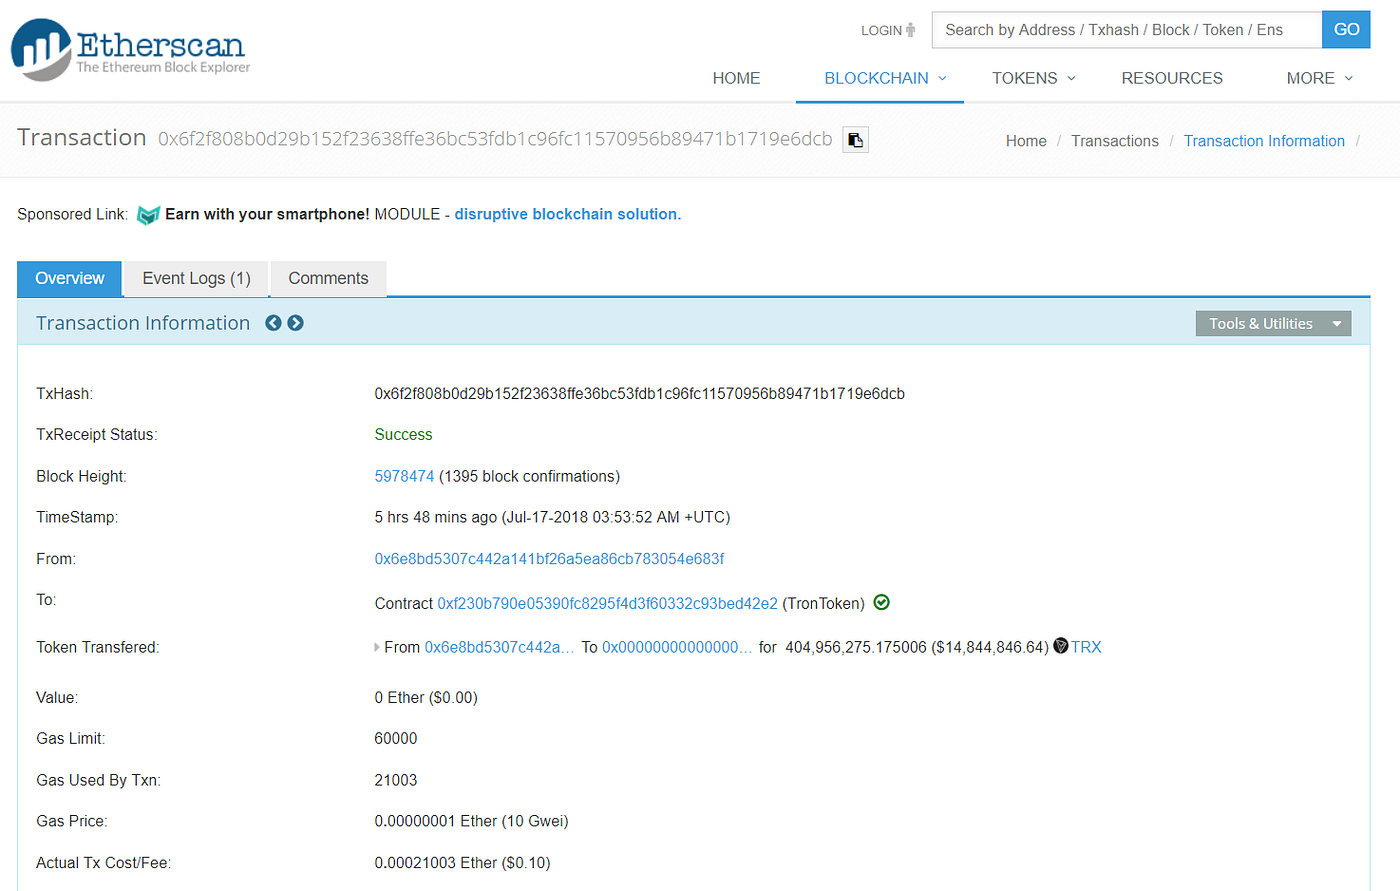This screenshot has height=891, width=1400.
Task: Click the LOGIN link
Action: [x=881, y=30]
